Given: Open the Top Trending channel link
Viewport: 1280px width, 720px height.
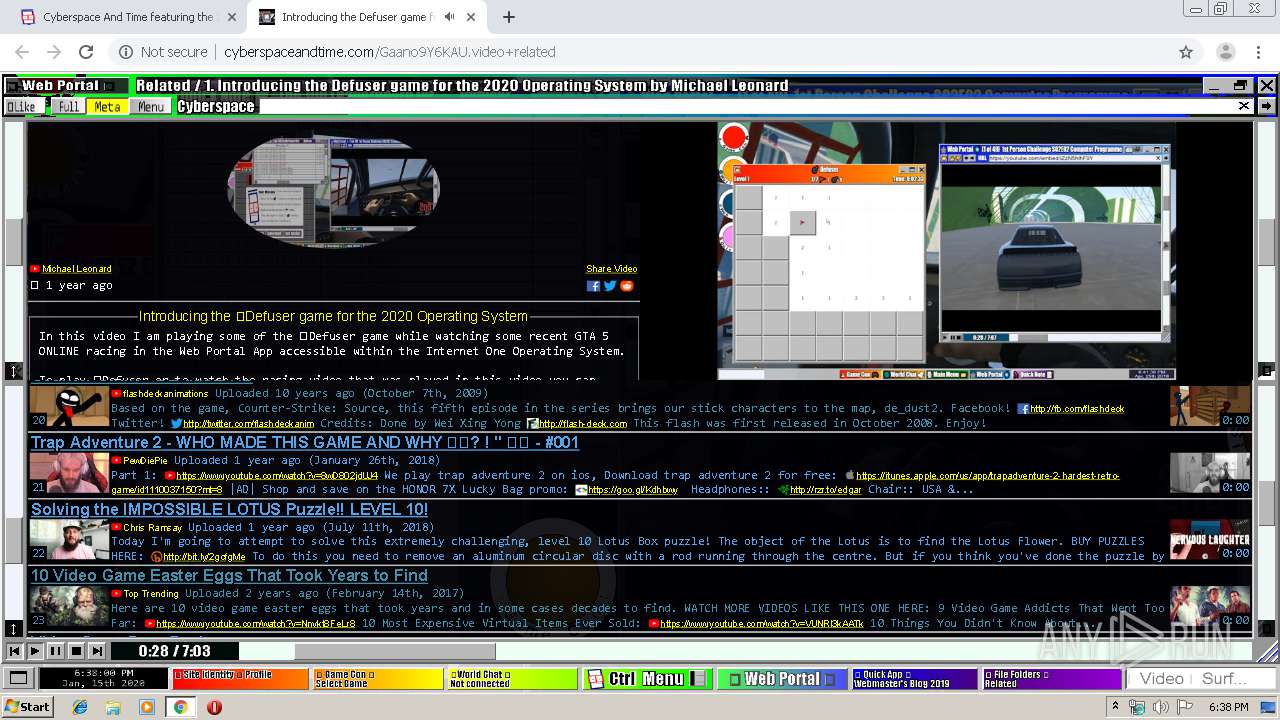Looking at the screenshot, I should pos(151,594).
